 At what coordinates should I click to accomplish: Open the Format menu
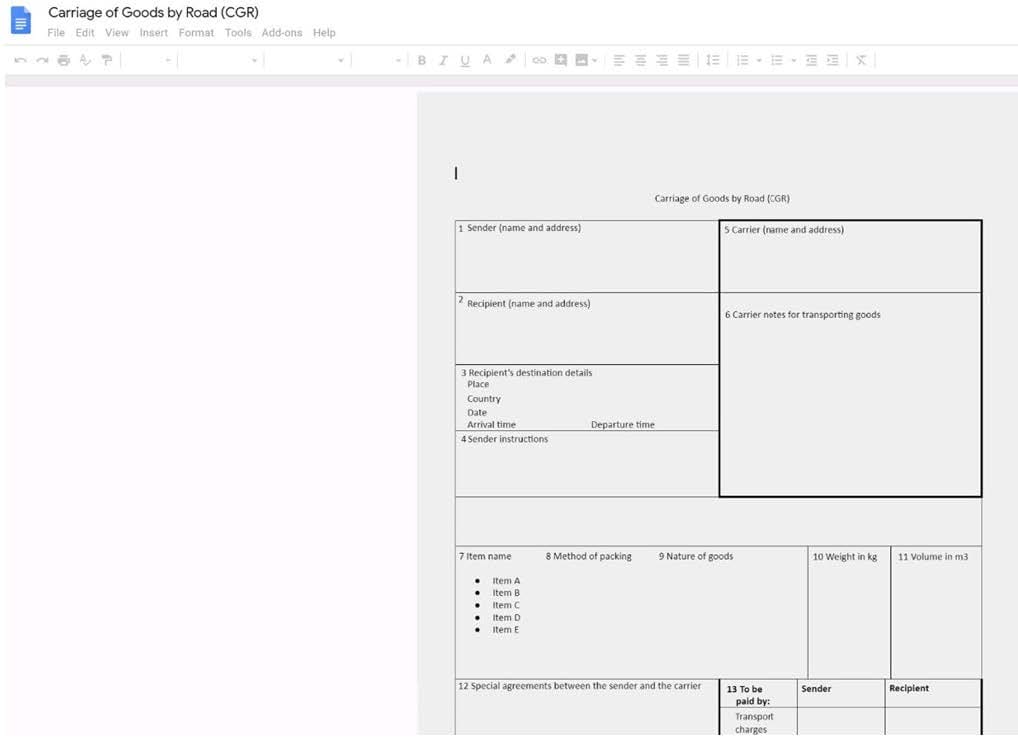196,33
